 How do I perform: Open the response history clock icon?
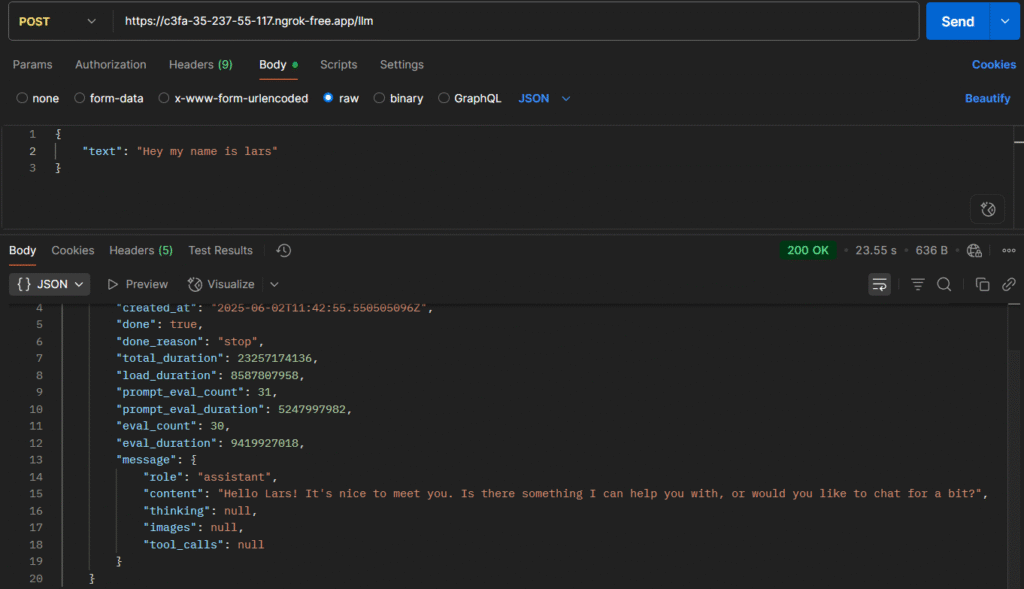click(x=284, y=250)
